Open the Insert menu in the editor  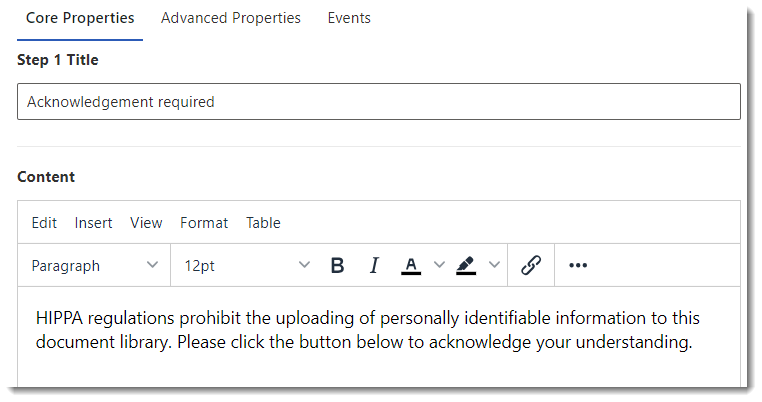click(x=93, y=223)
